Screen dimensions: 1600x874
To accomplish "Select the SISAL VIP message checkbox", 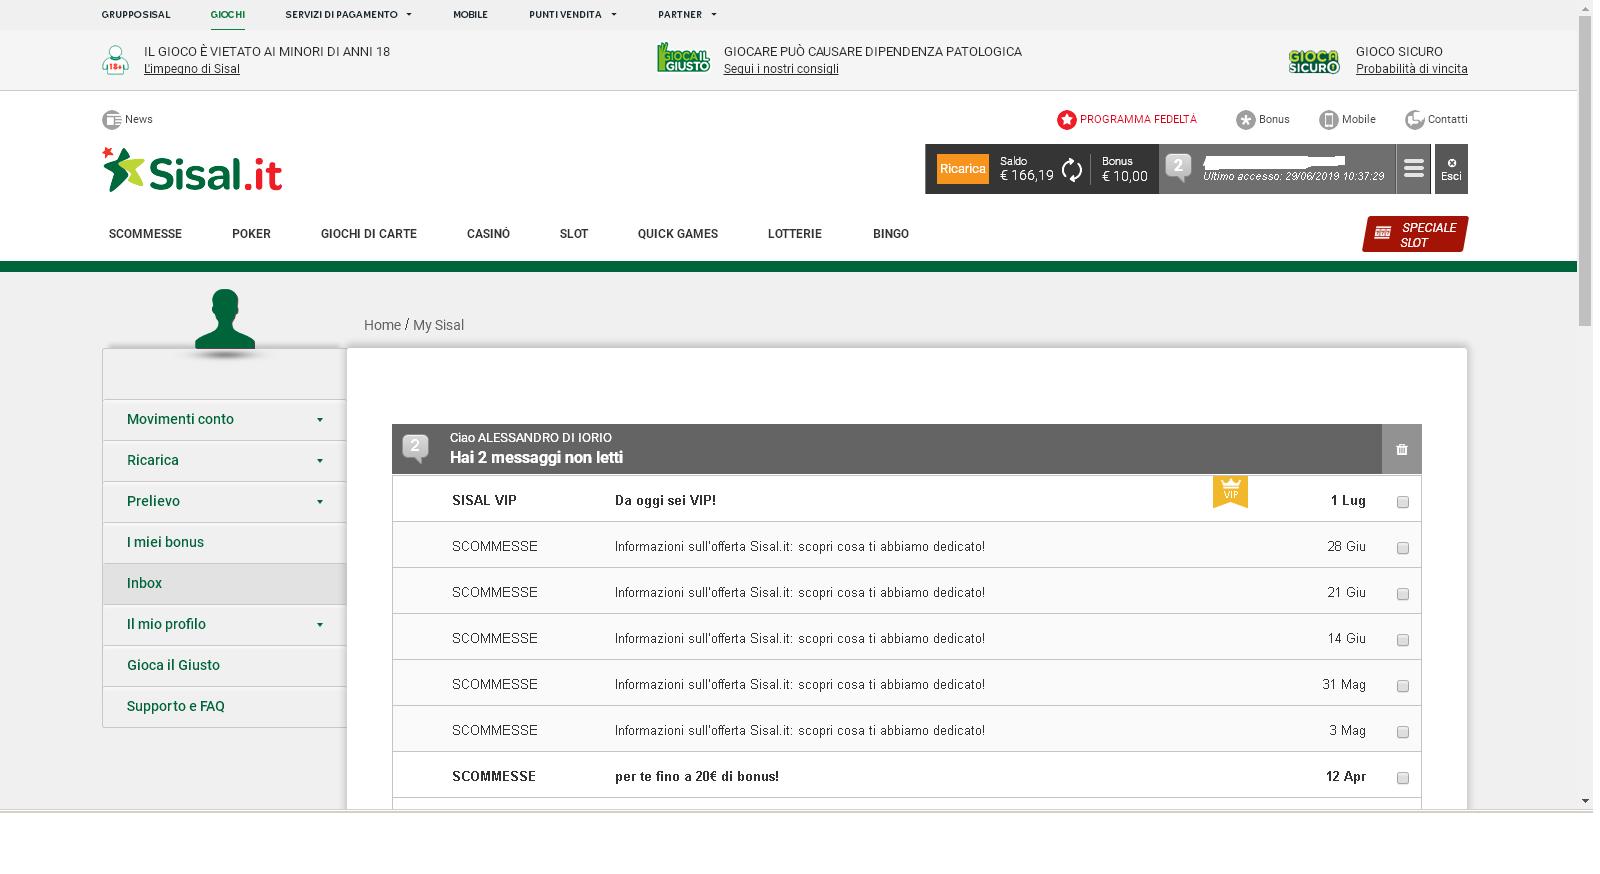I will click(1403, 502).
